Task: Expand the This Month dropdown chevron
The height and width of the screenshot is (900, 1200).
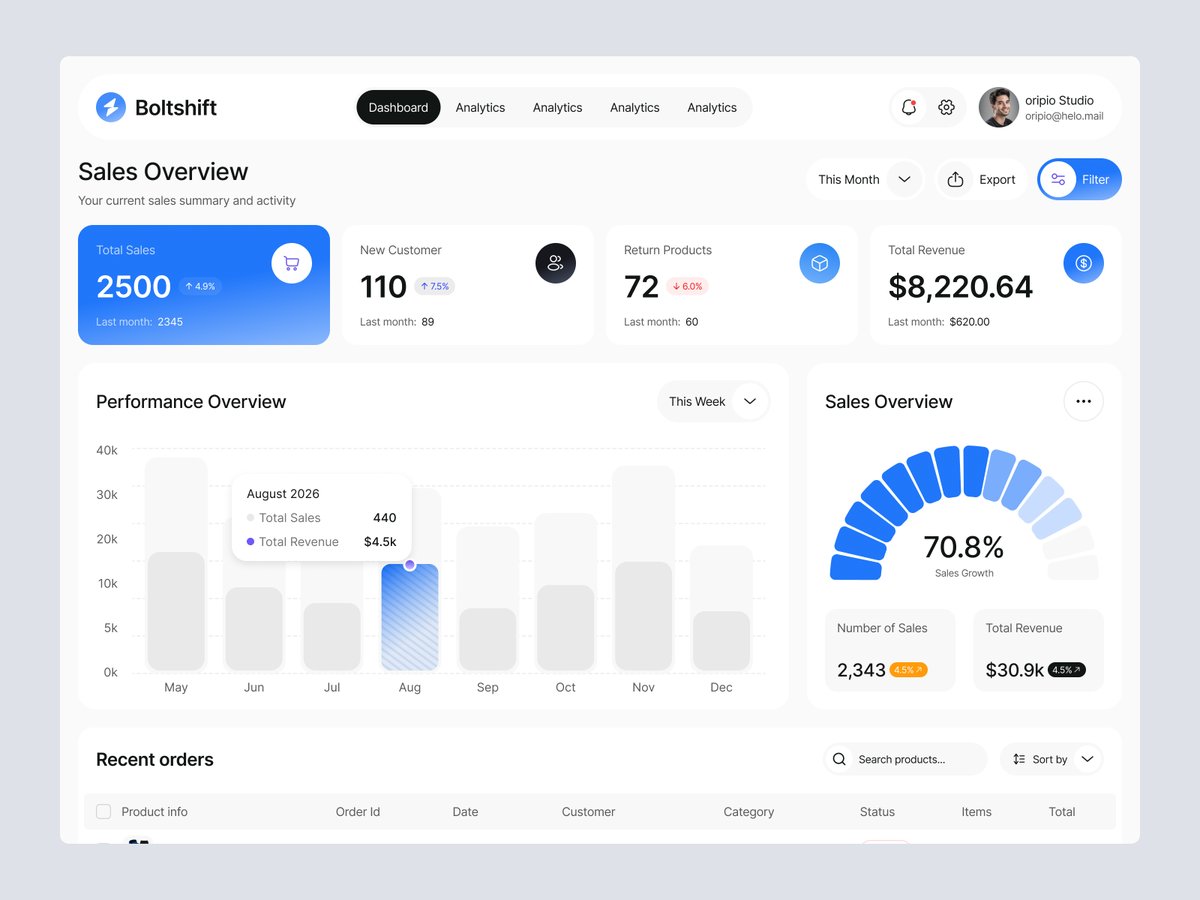Action: click(904, 180)
